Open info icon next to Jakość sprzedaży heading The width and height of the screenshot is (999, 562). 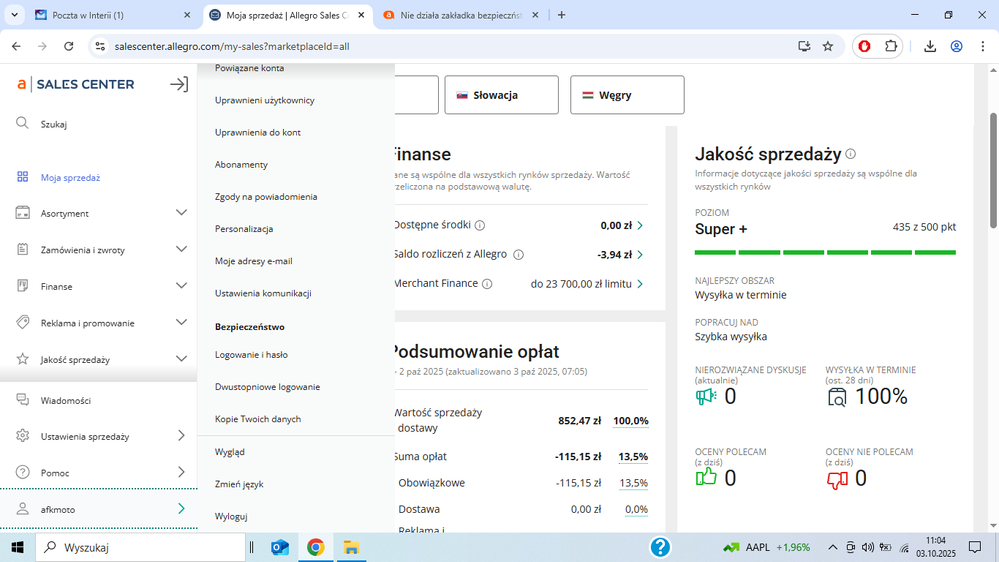tap(851, 154)
